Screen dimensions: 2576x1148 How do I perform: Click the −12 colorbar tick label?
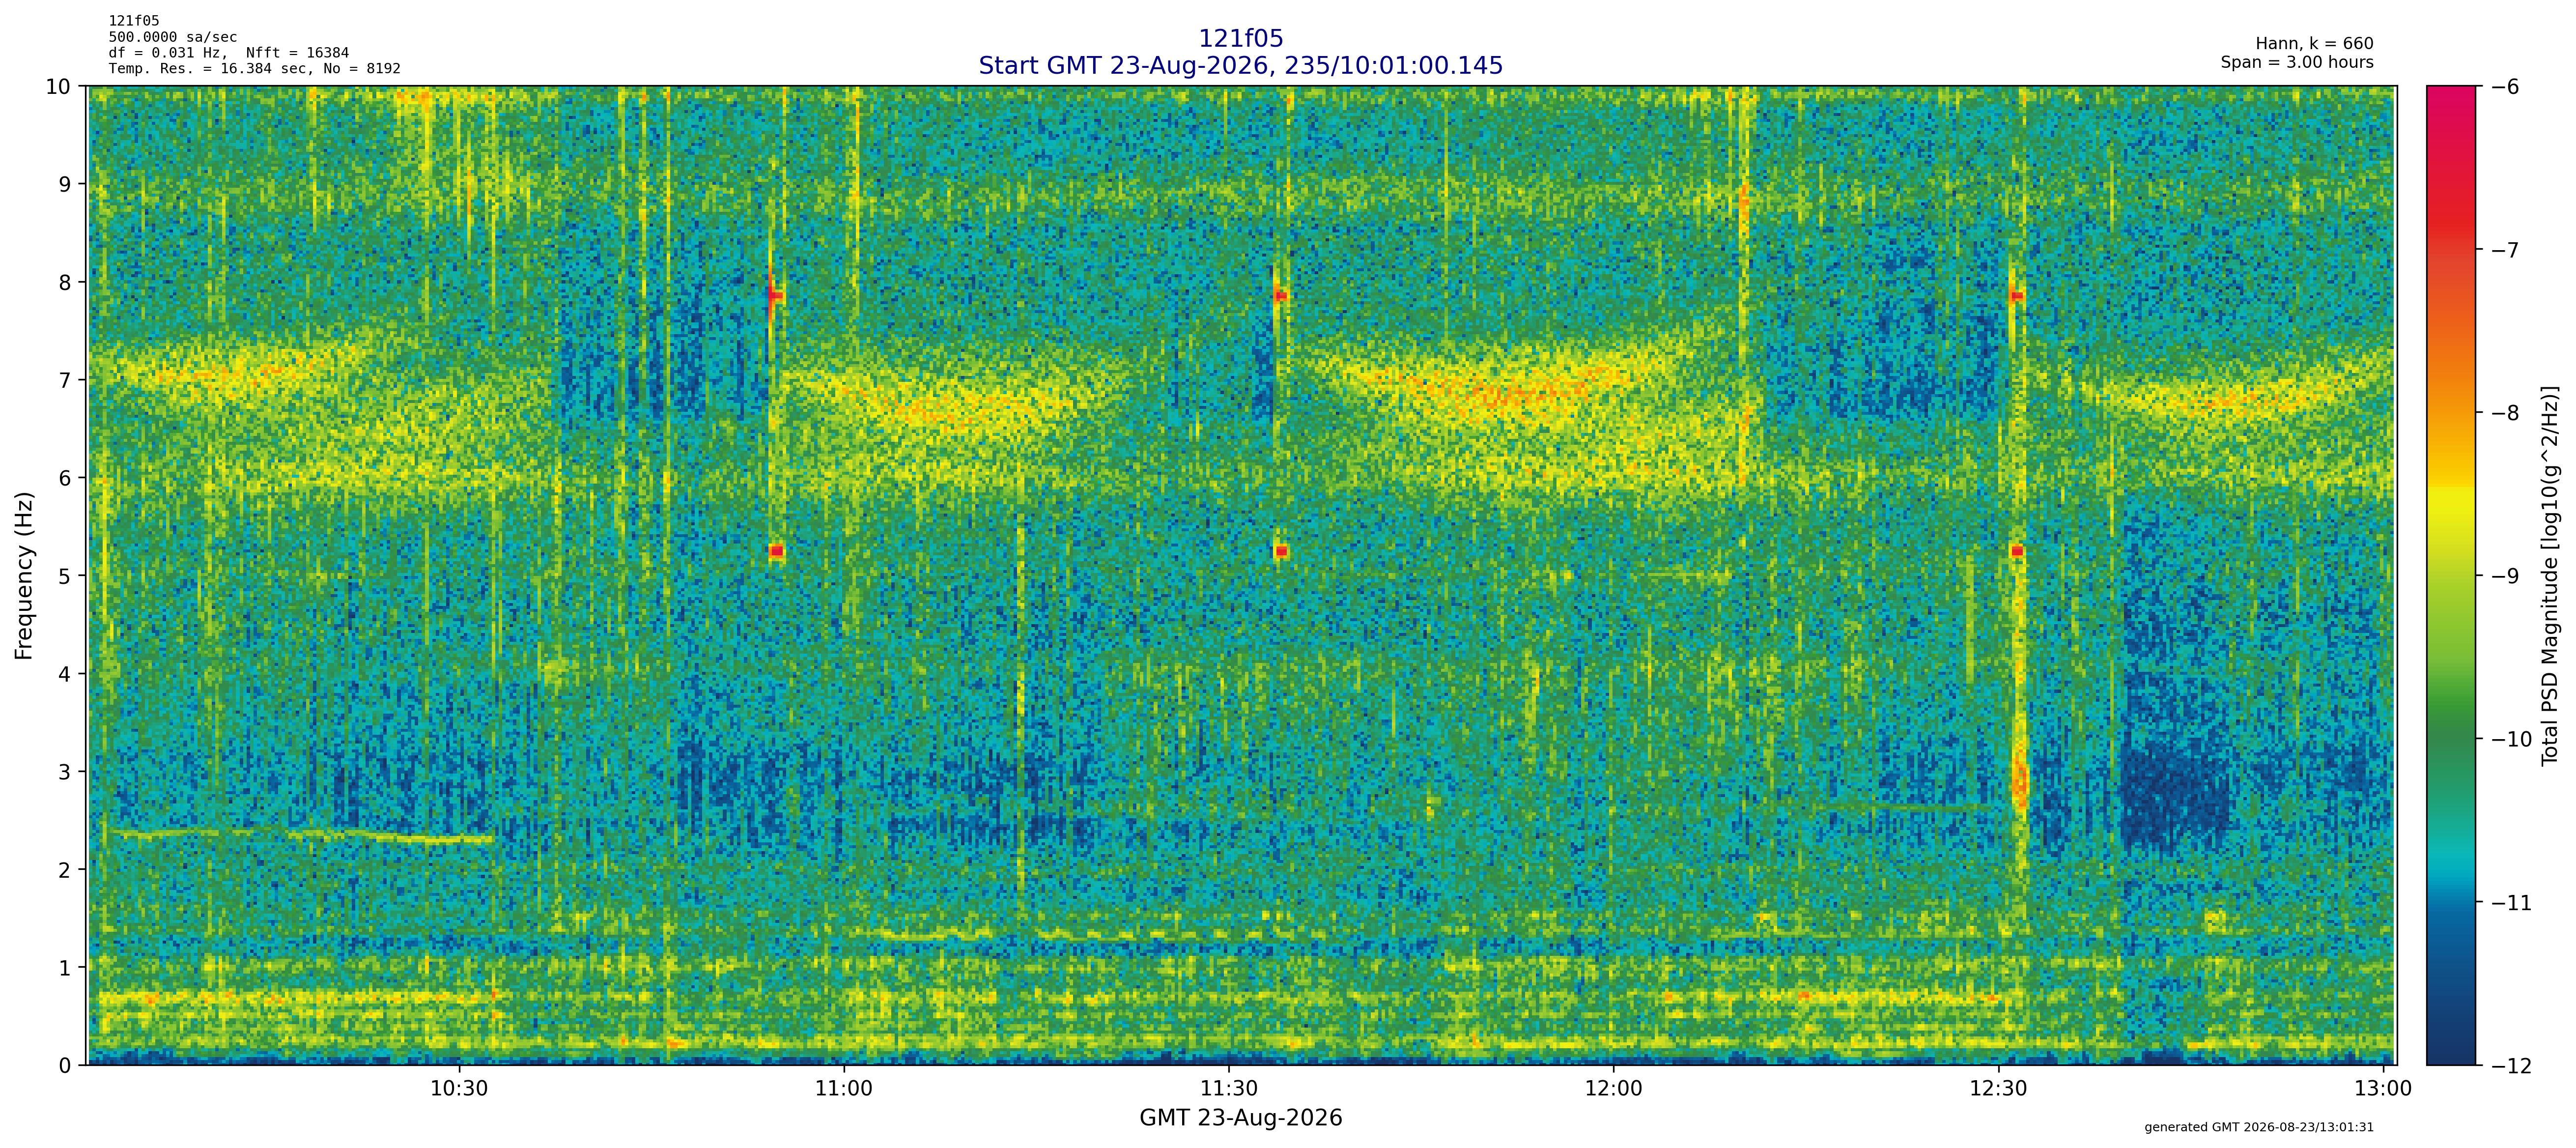[2511, 1066]
